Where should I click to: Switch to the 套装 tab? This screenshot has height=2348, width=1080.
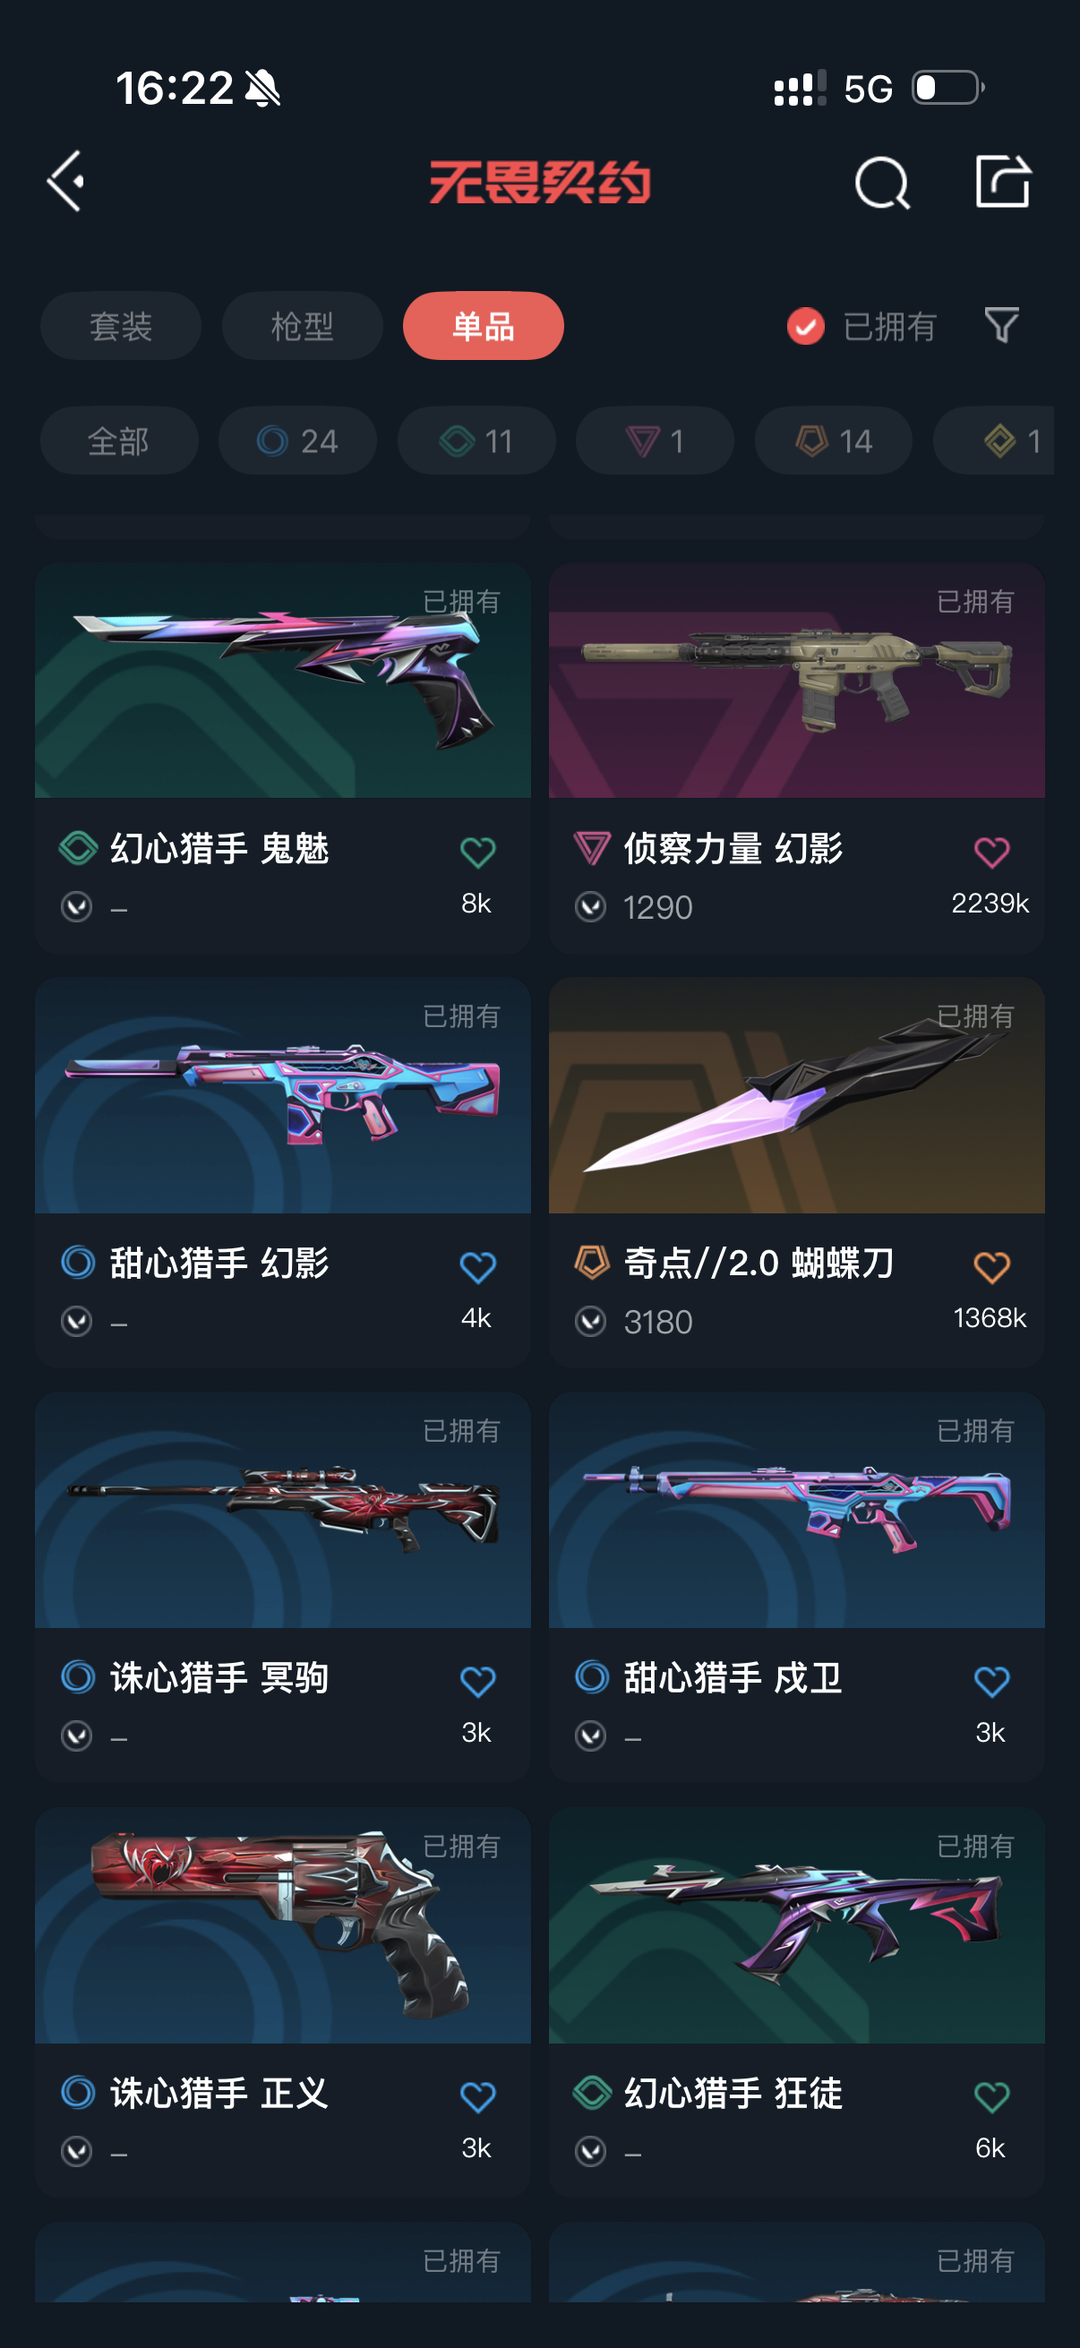(x=121, y=326)
